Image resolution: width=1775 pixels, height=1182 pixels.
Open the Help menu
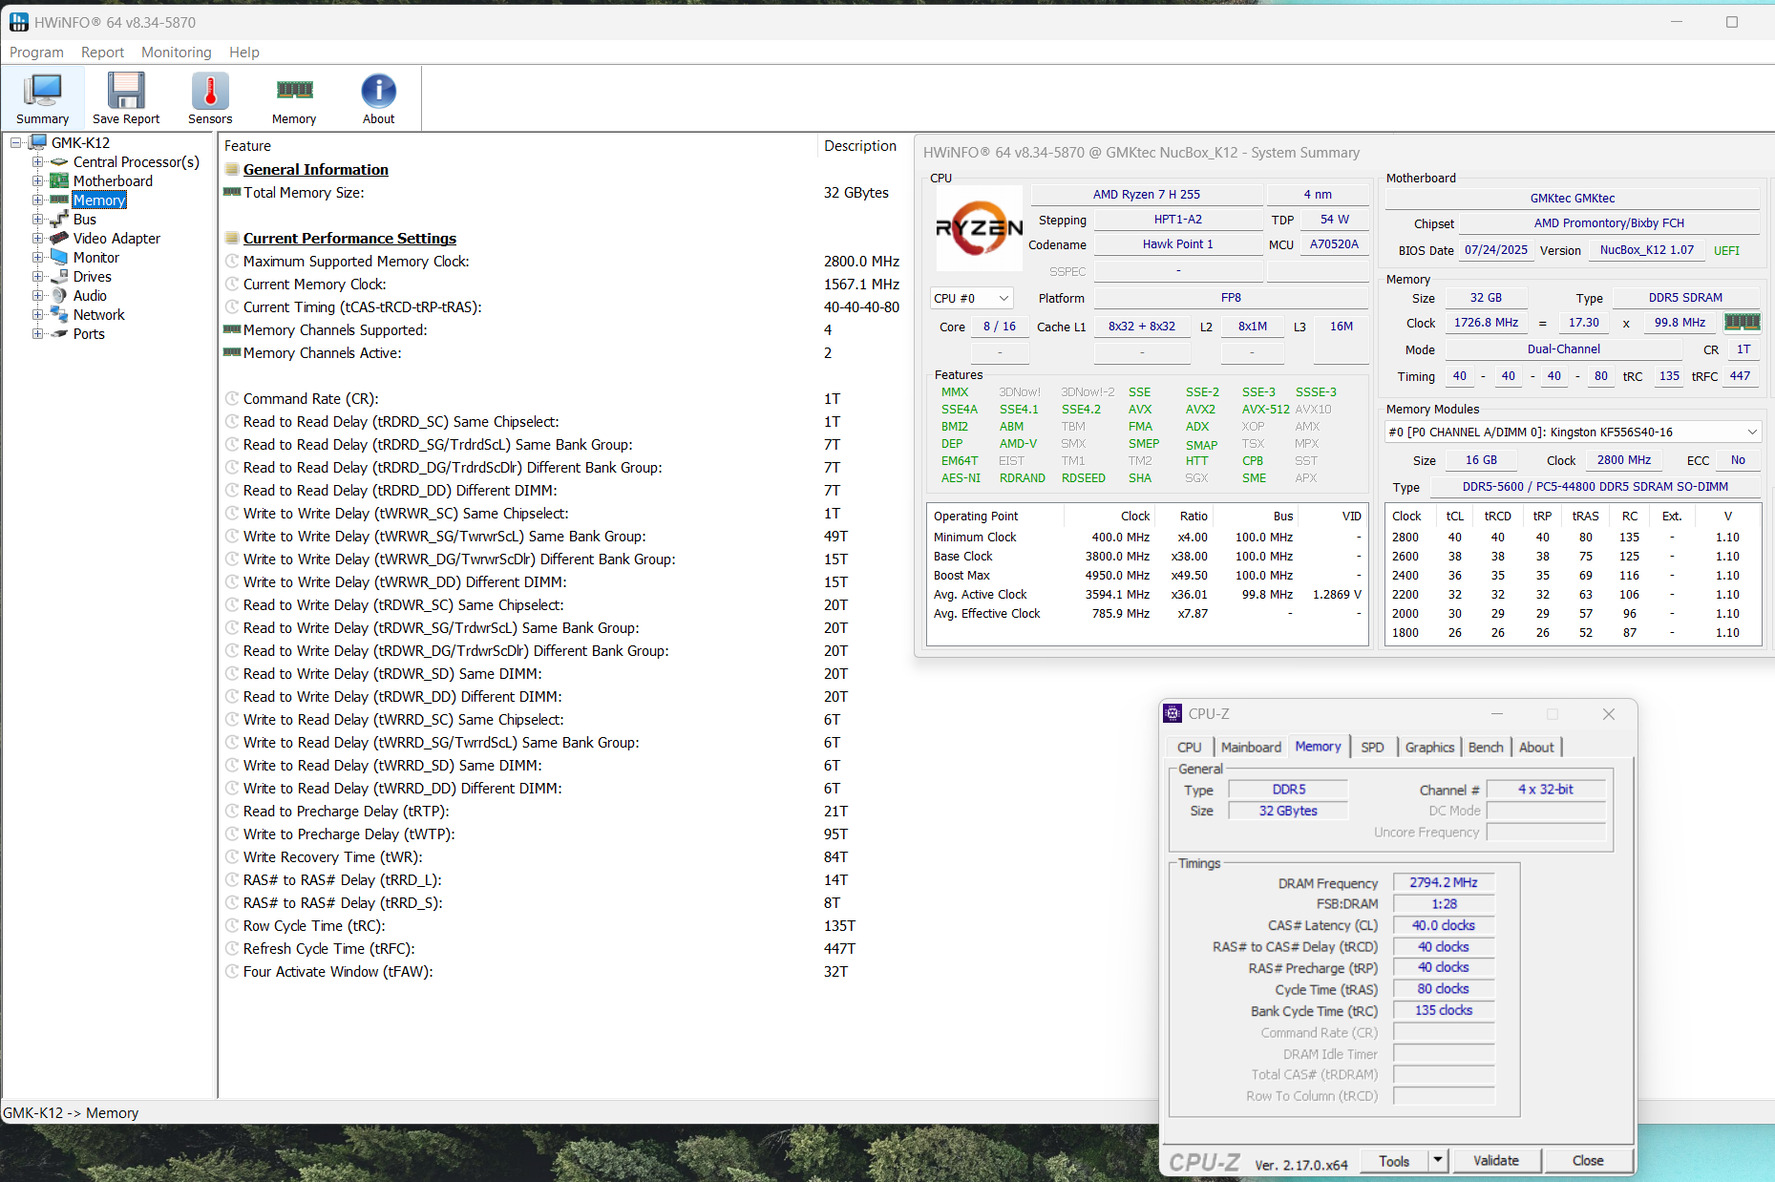coord(244,52)
